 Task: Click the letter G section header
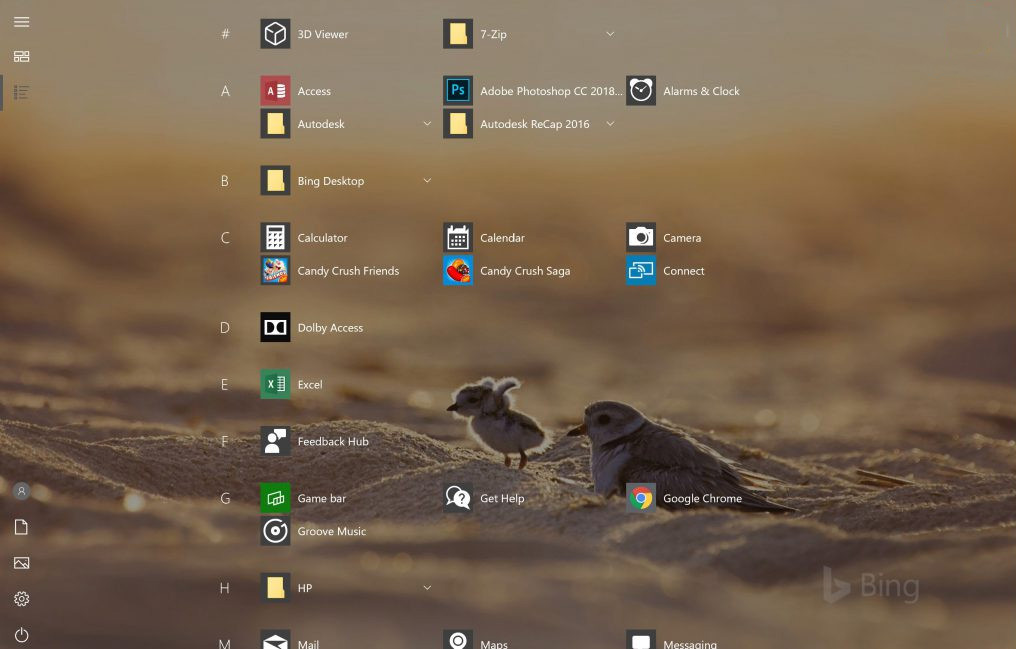(225, 499)
